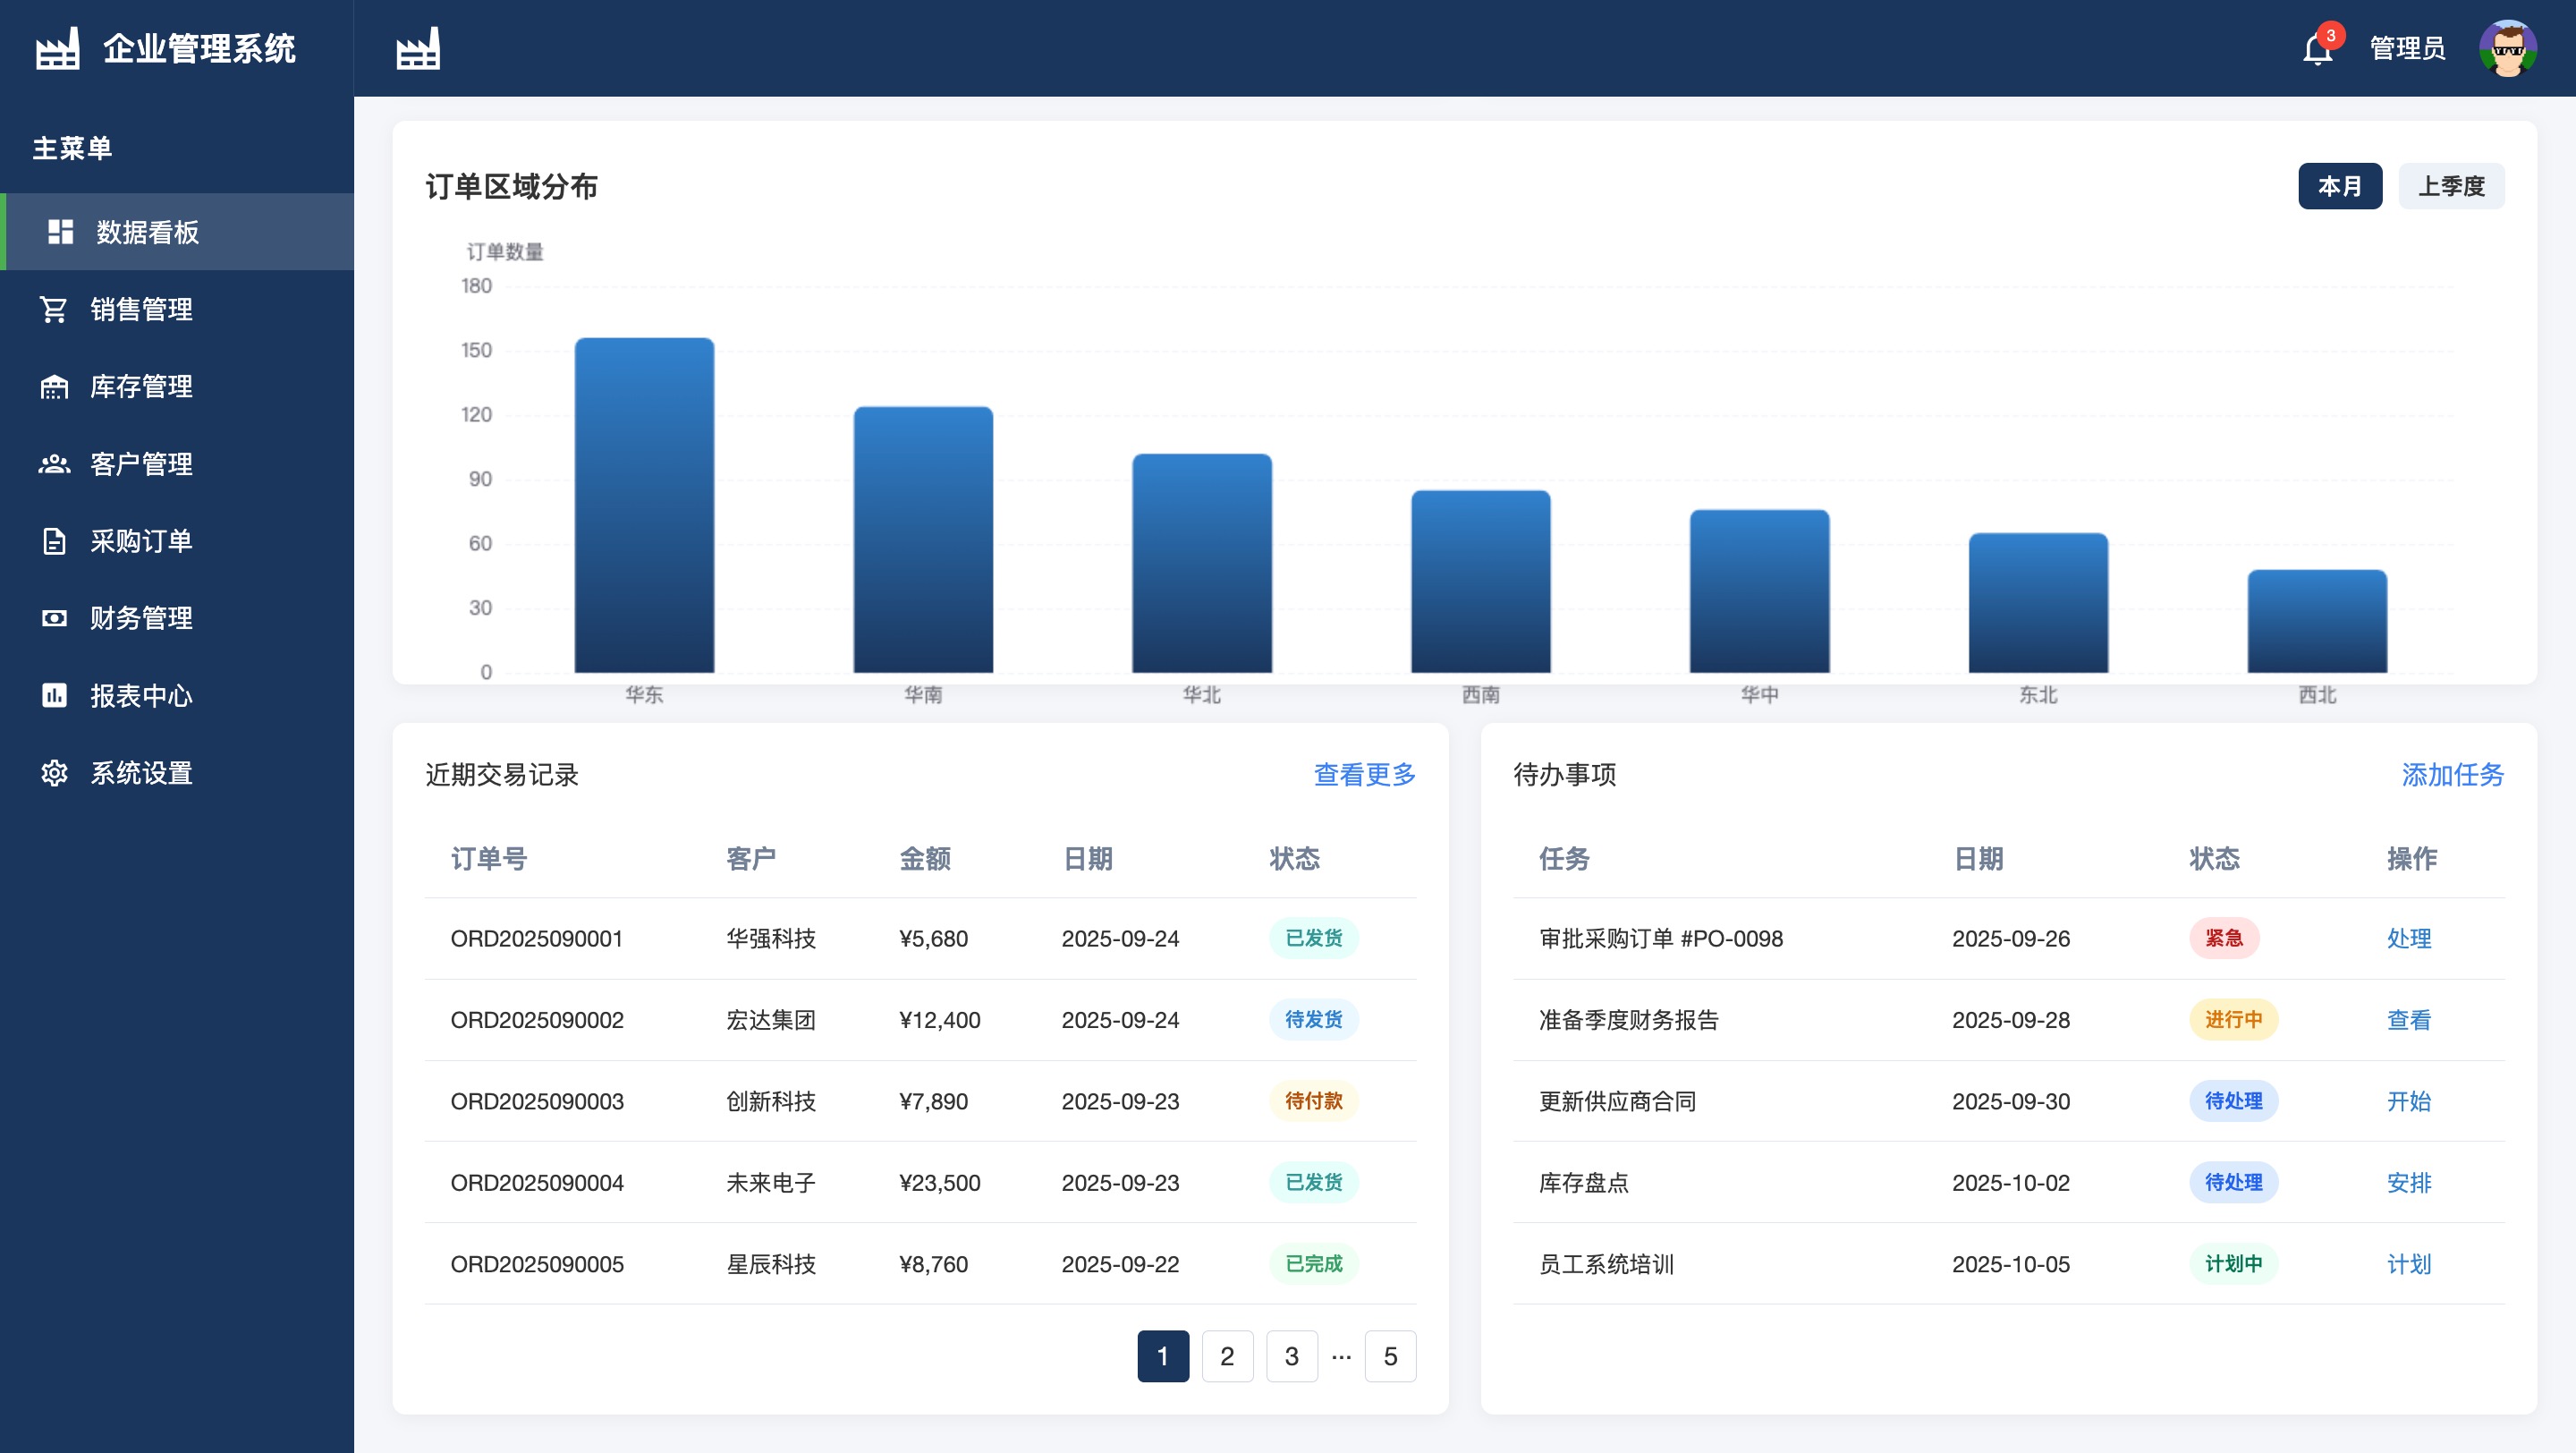Go to page 2 of transactions
The height and width of the screenshot is (1453, 2576).
[x=1227, y=1356]
